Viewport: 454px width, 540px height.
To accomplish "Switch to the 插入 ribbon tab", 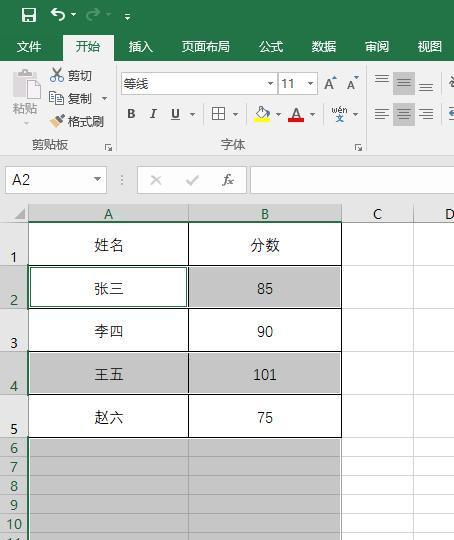I will point(141,46).
